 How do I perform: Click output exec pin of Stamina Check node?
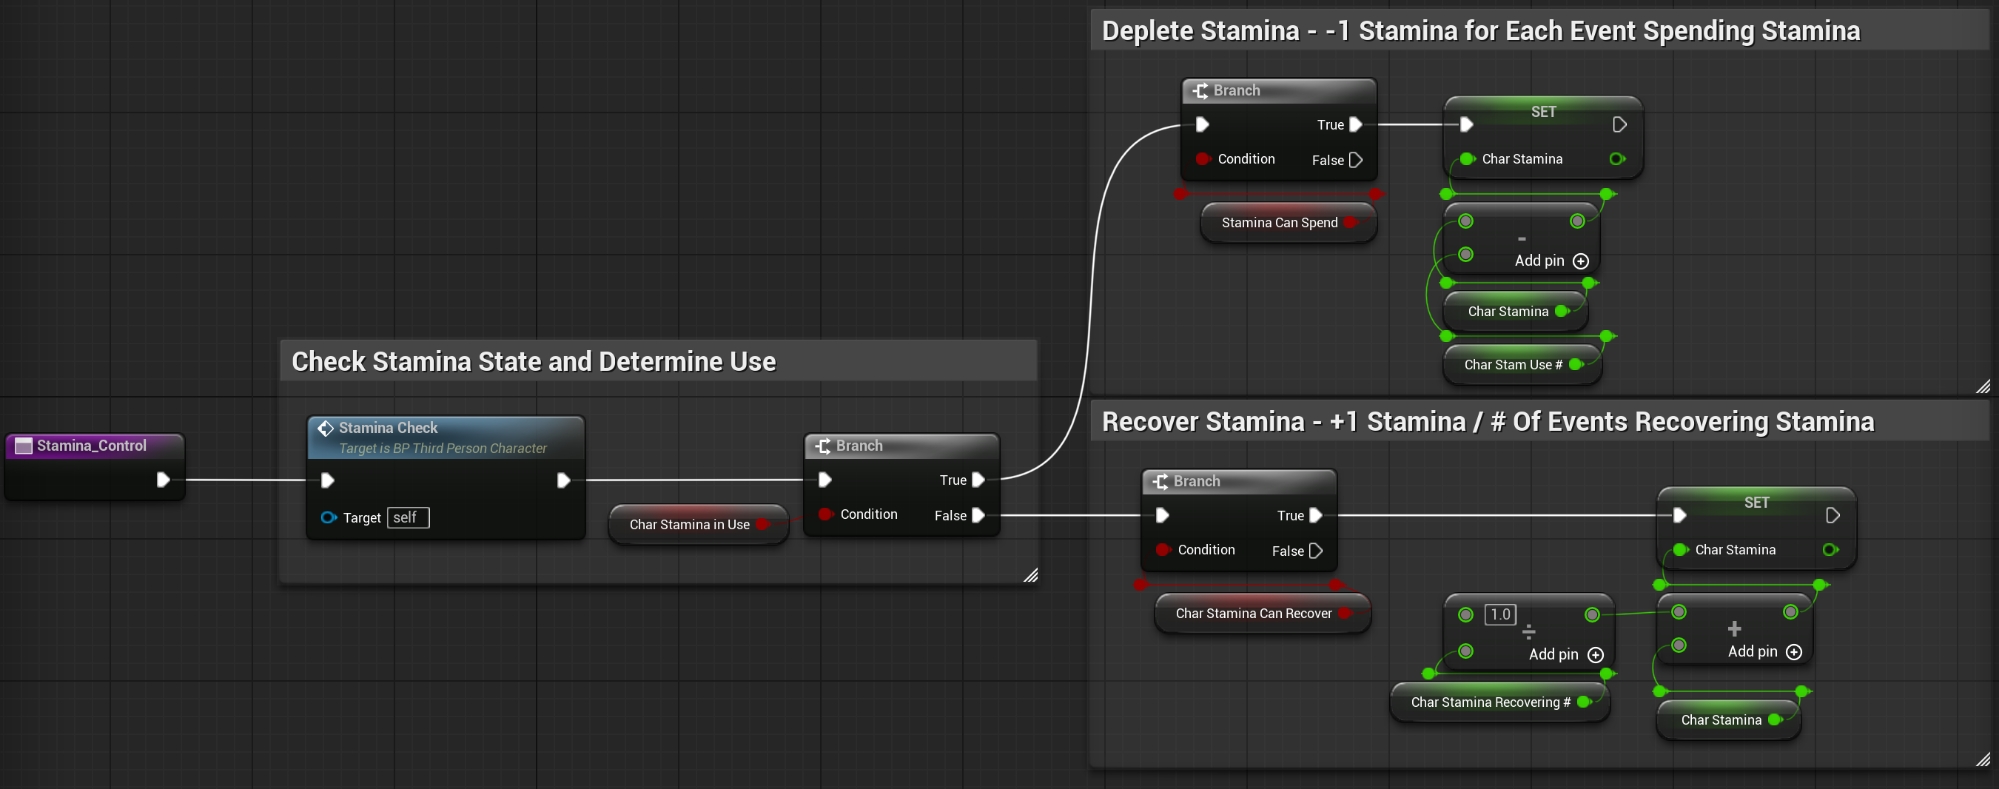coord(563,480)
